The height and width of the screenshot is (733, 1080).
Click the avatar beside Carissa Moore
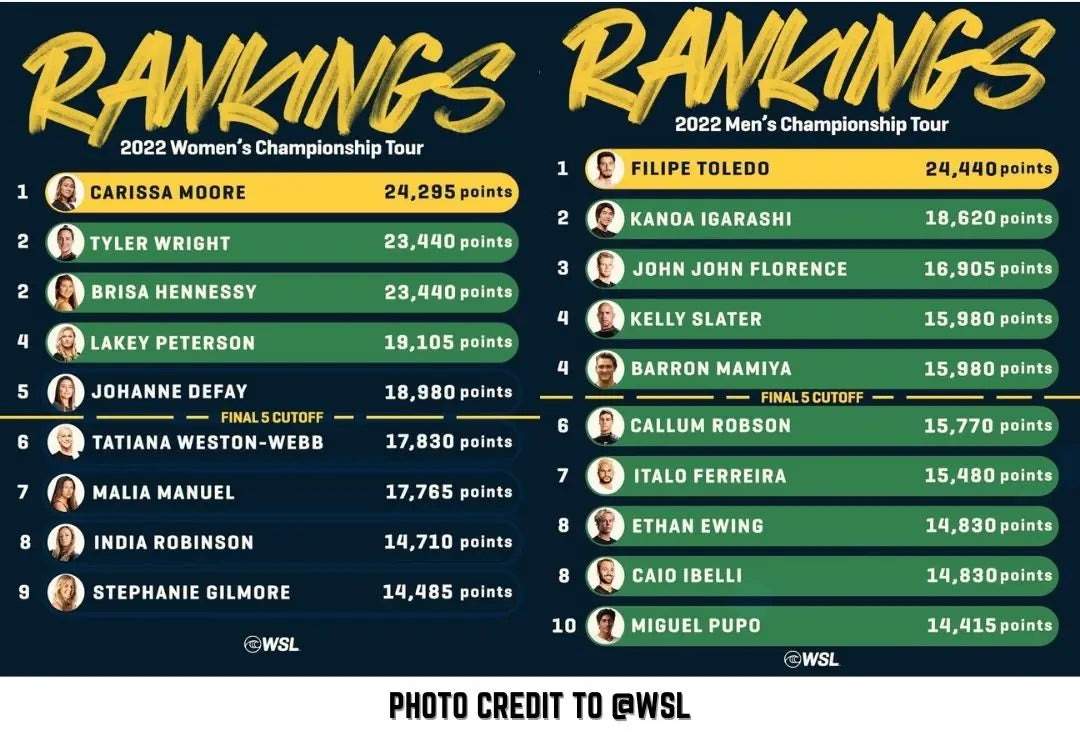click(65, 192)
